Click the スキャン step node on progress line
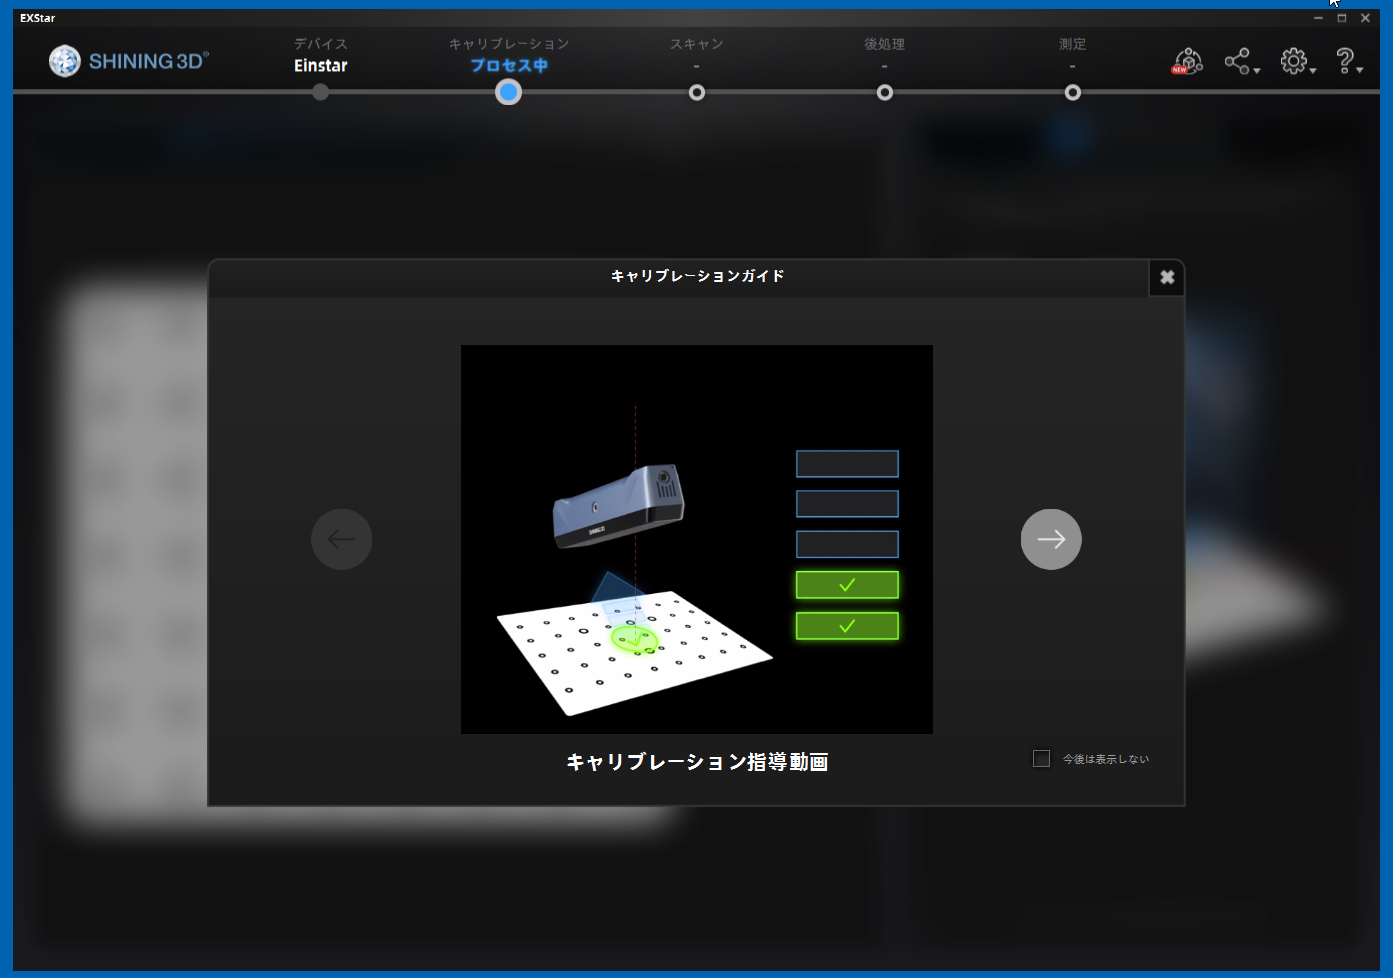 point(697,93)
